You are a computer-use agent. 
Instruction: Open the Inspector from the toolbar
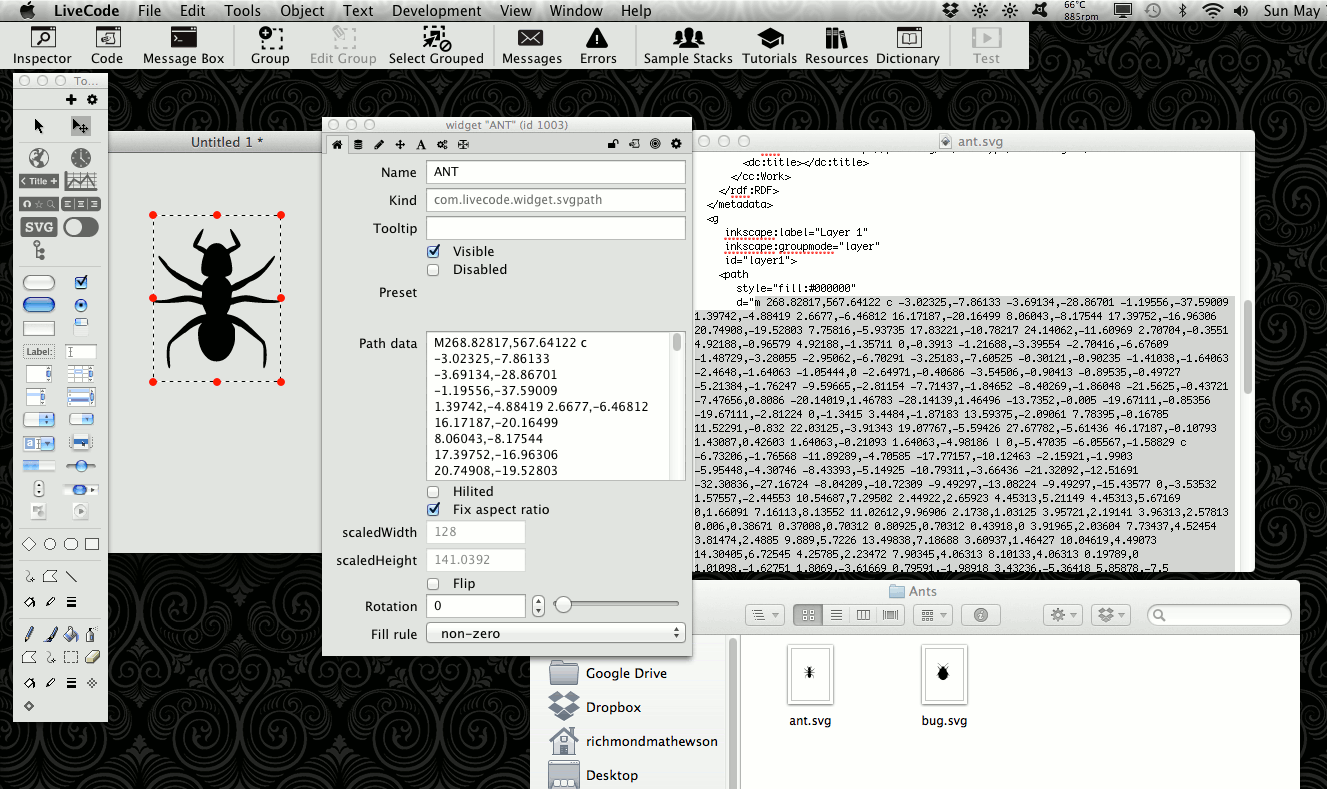(x=42, y=46)
